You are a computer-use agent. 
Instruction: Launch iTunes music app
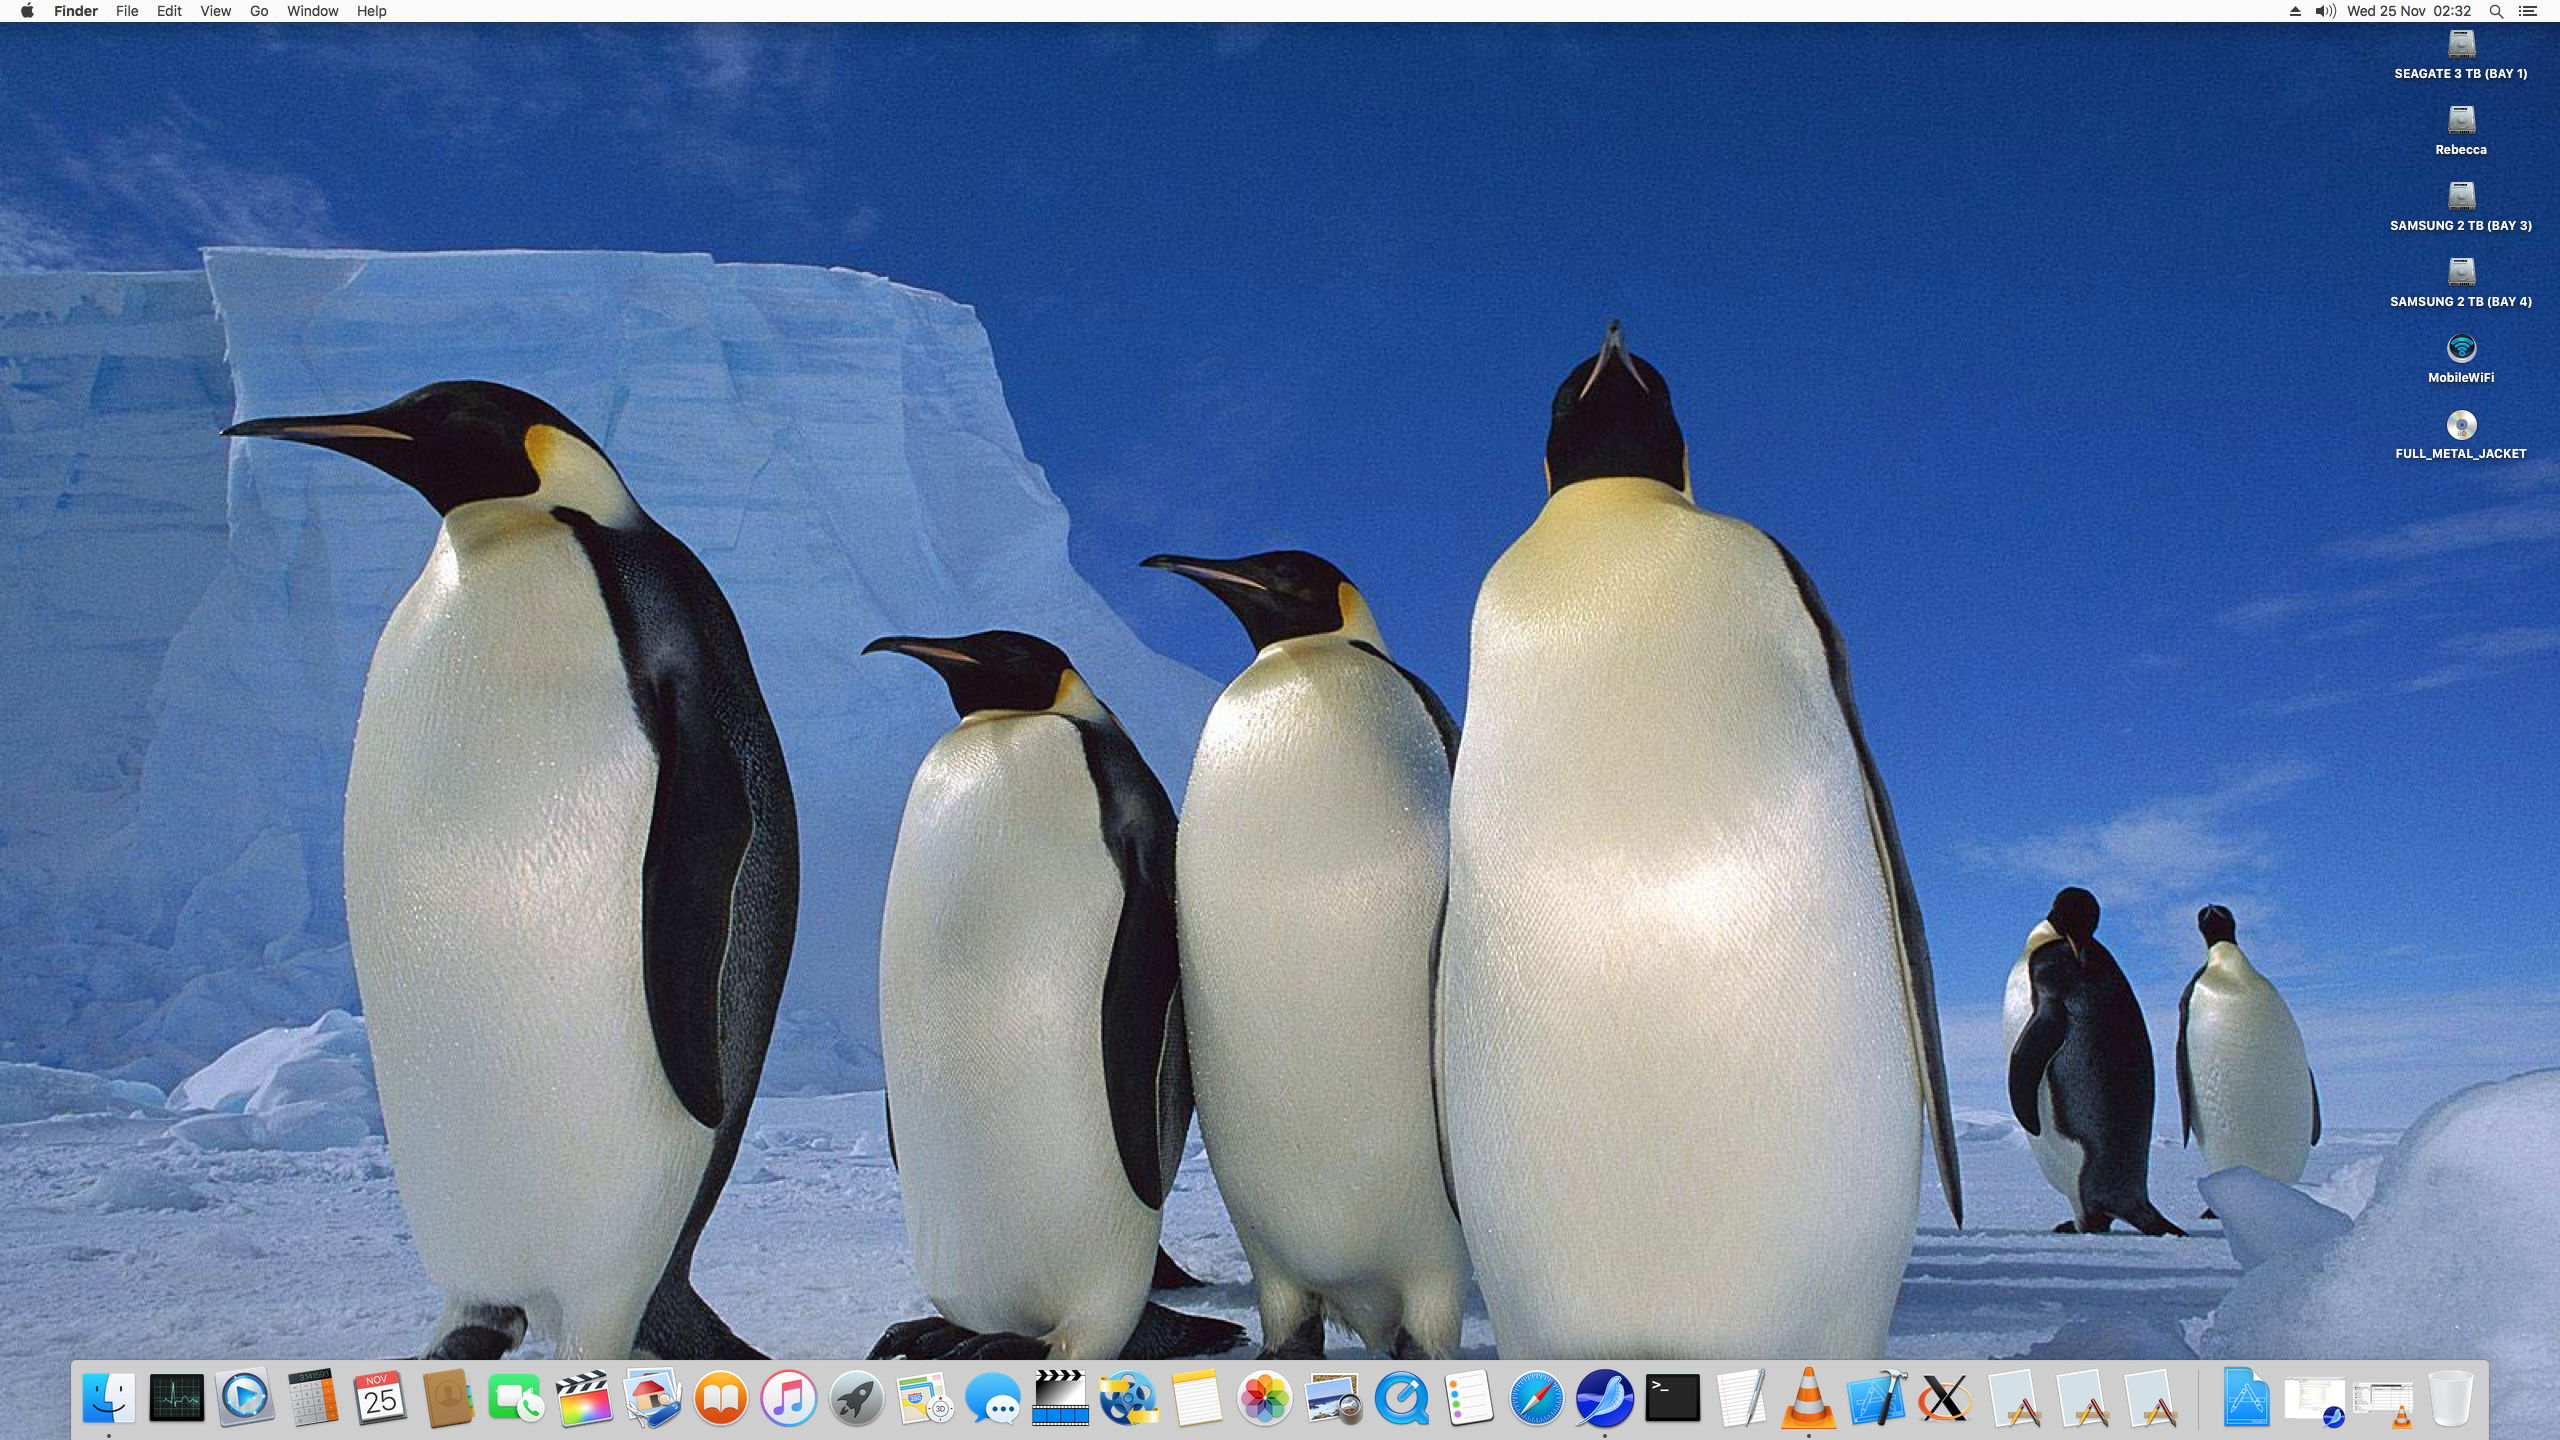[x=789, y=1397]
